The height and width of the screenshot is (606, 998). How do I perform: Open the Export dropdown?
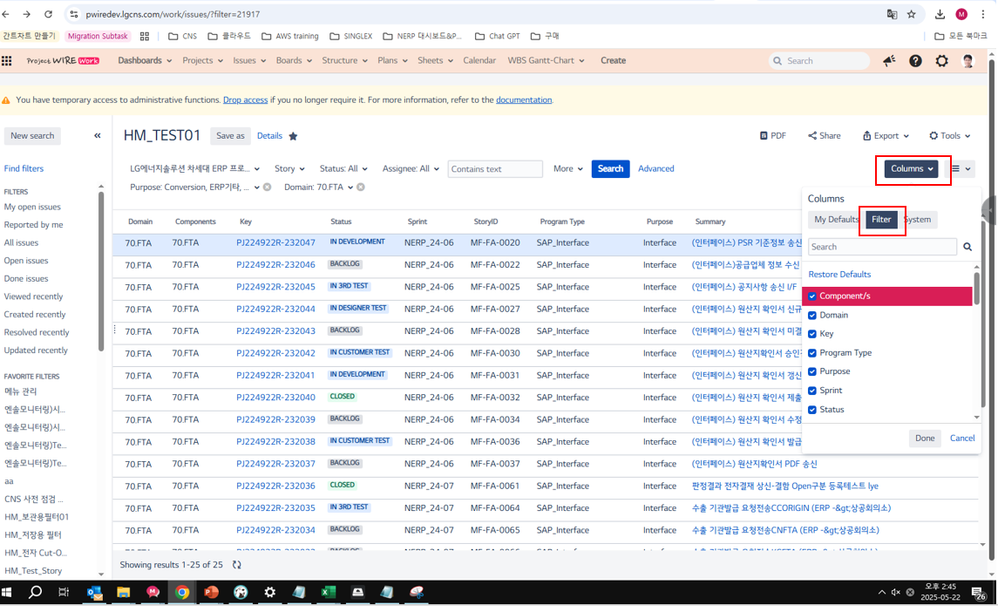click(x=885, y=136)
